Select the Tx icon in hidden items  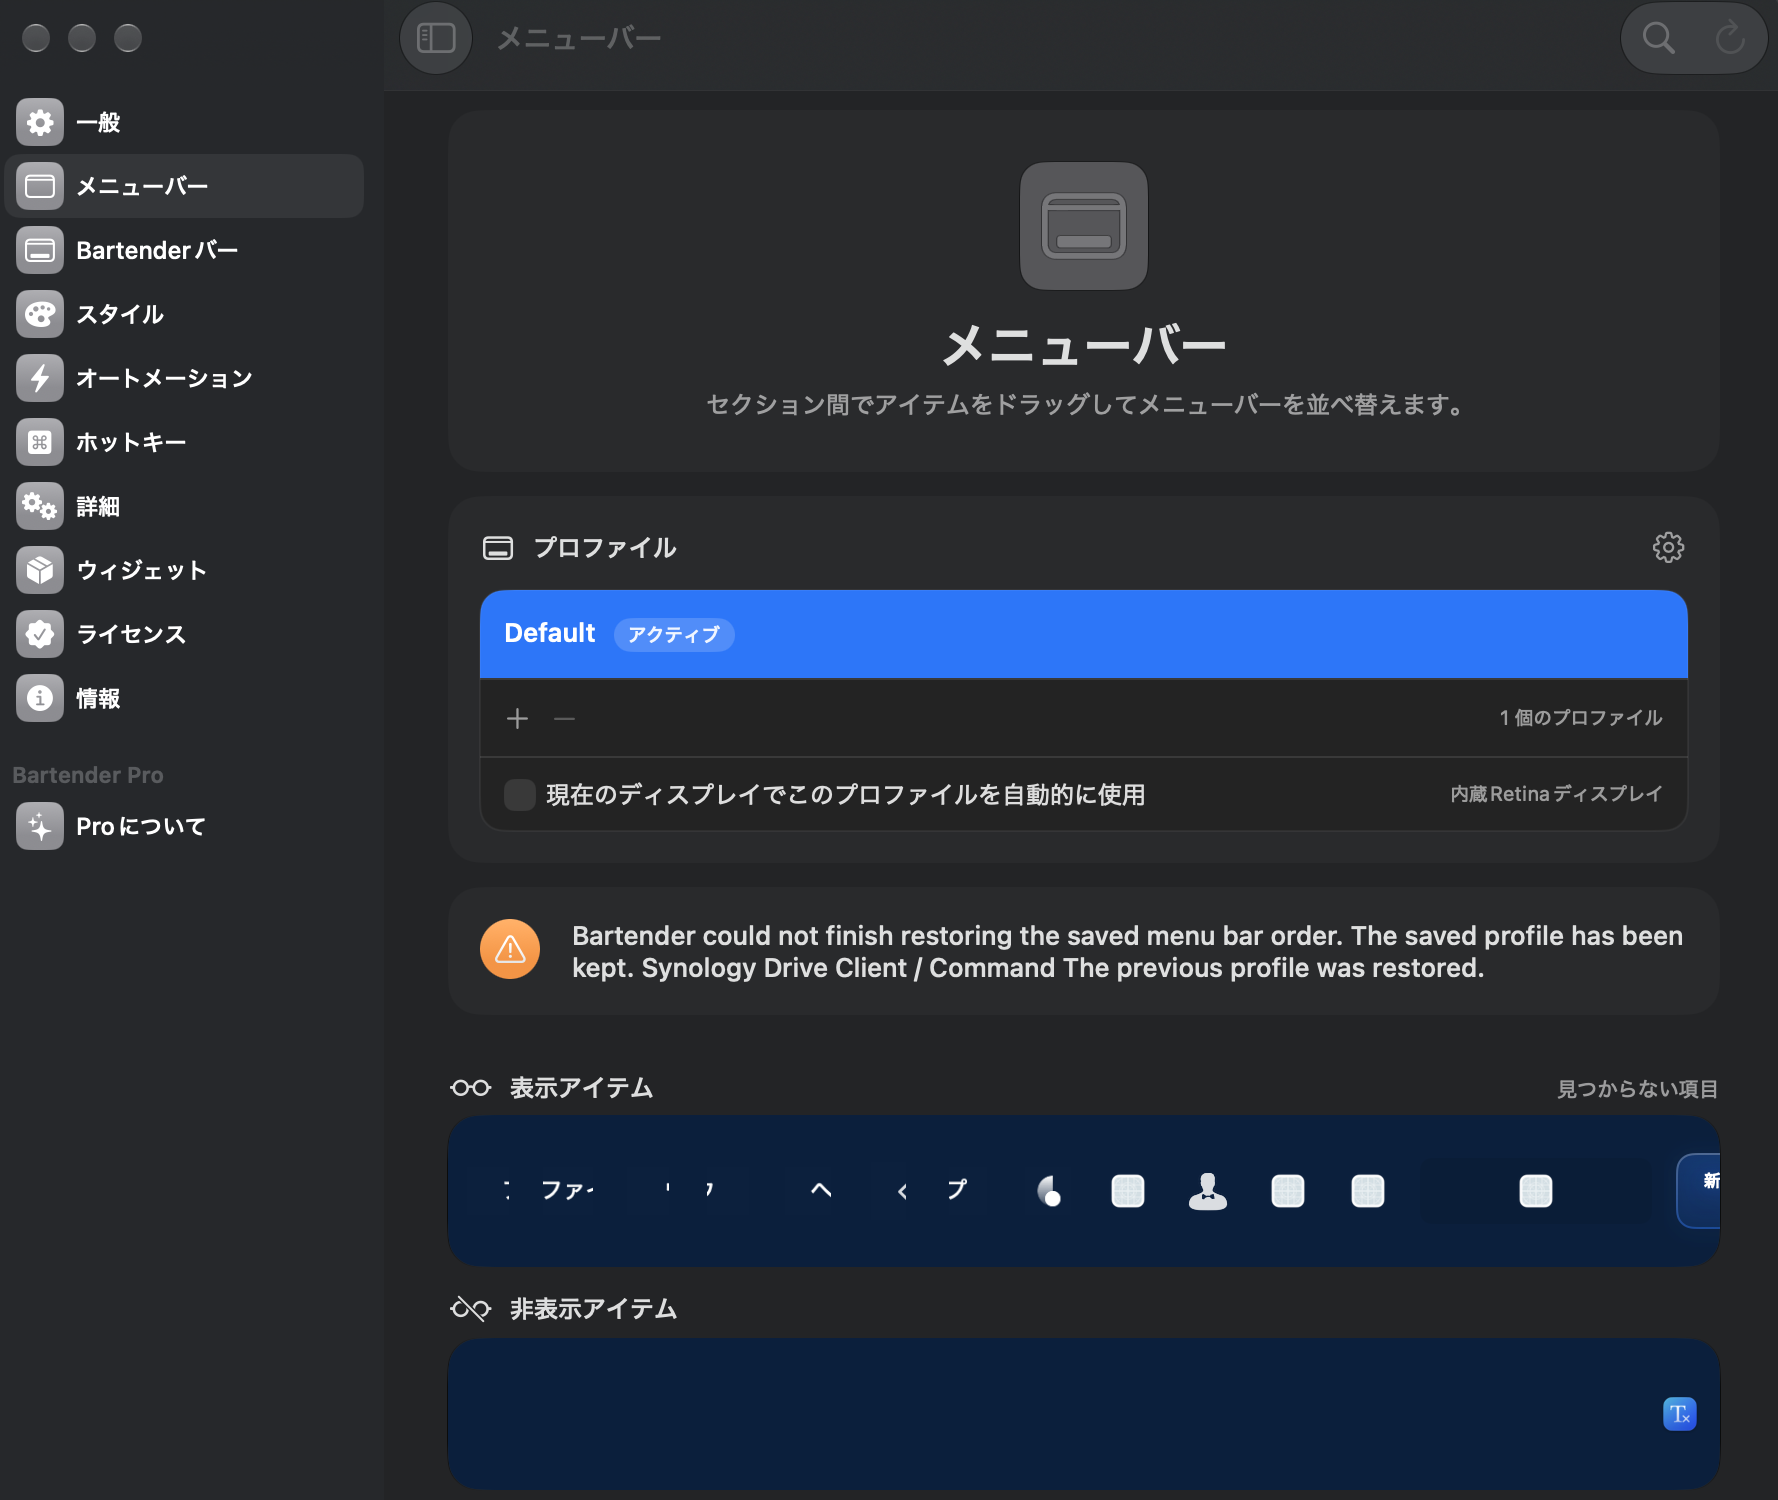point(1680,1414)
